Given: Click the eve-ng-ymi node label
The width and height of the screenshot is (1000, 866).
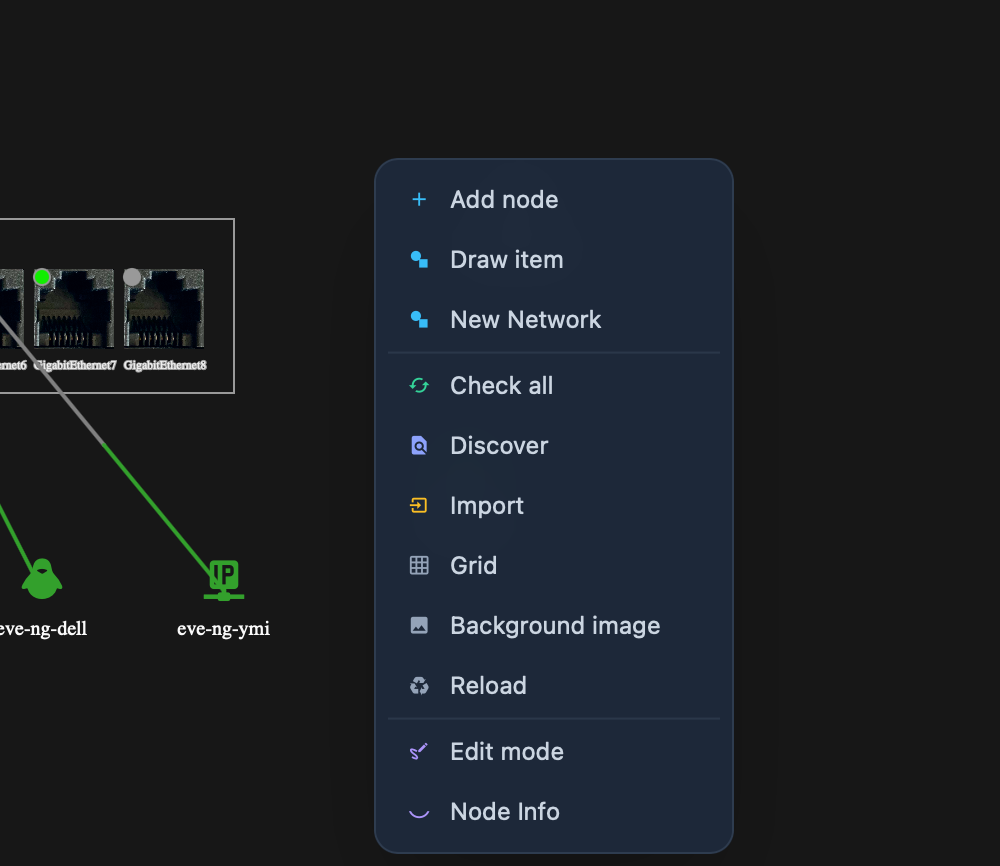Looking at the screenshot, I should [x=223, y=629].
